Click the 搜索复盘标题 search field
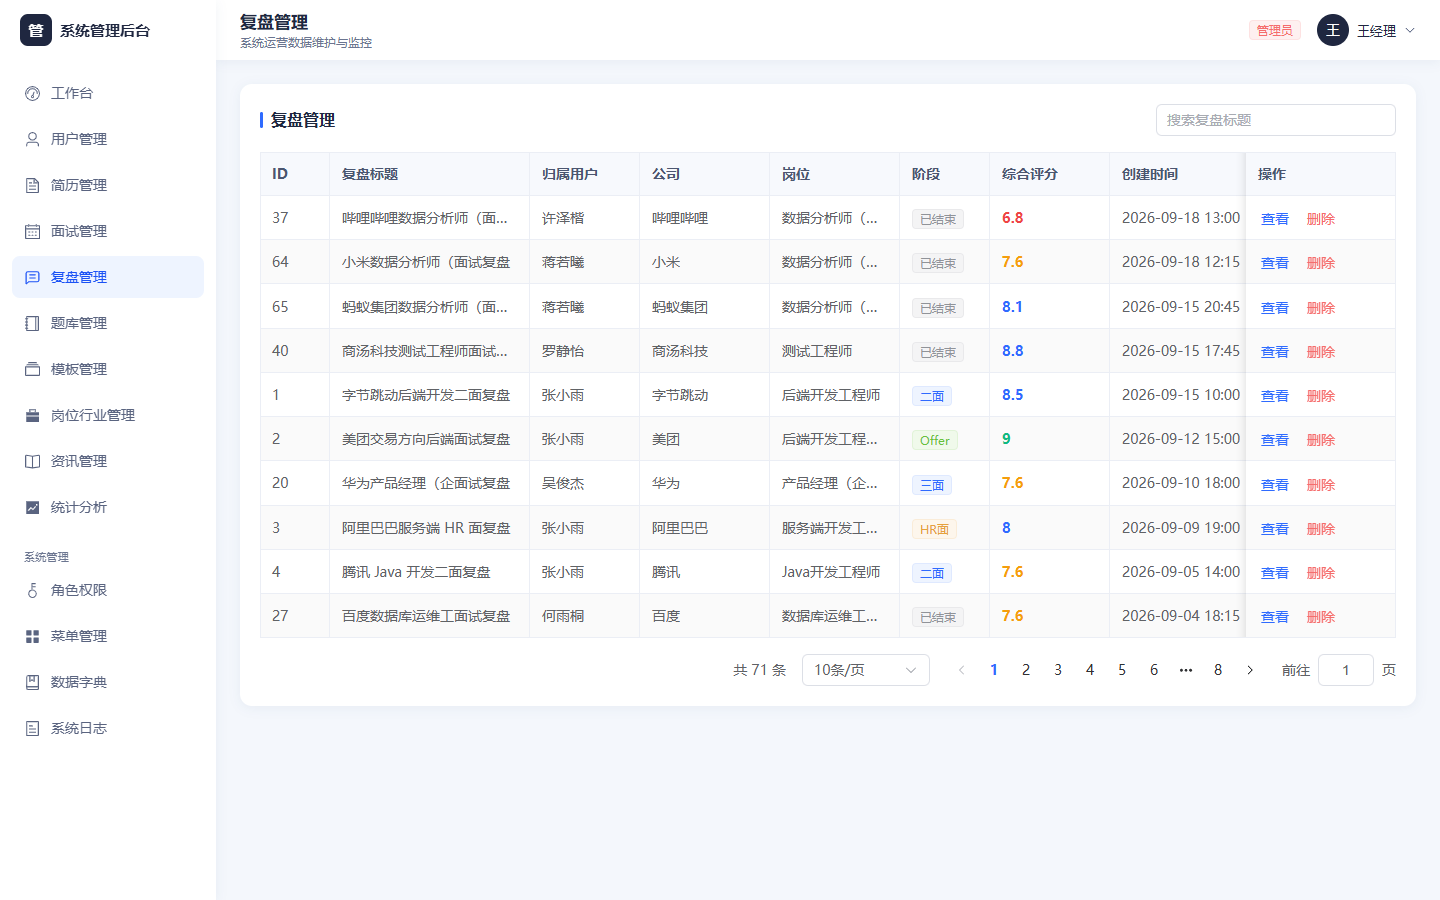This screenshot has width=1440, height=900. click(x=1276, y=120)
